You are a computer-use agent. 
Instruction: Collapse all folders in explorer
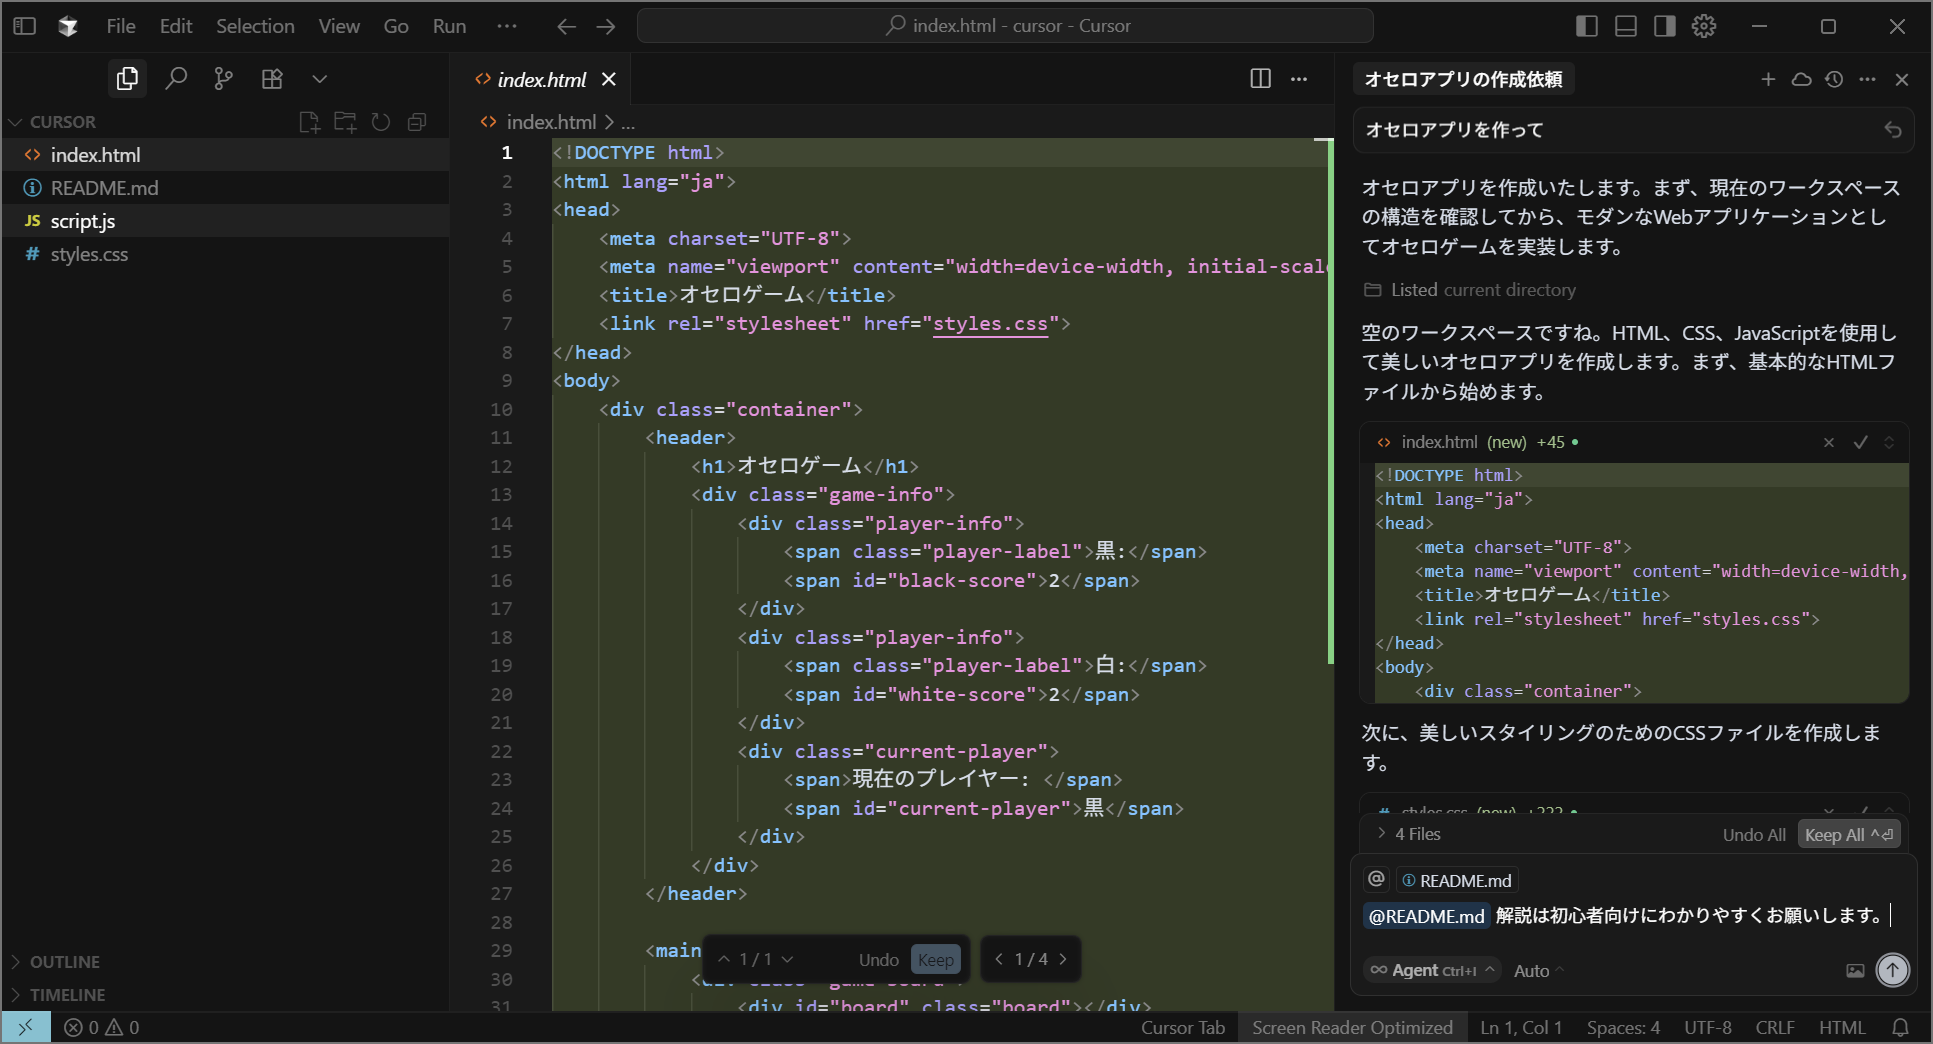coord(417,122)
